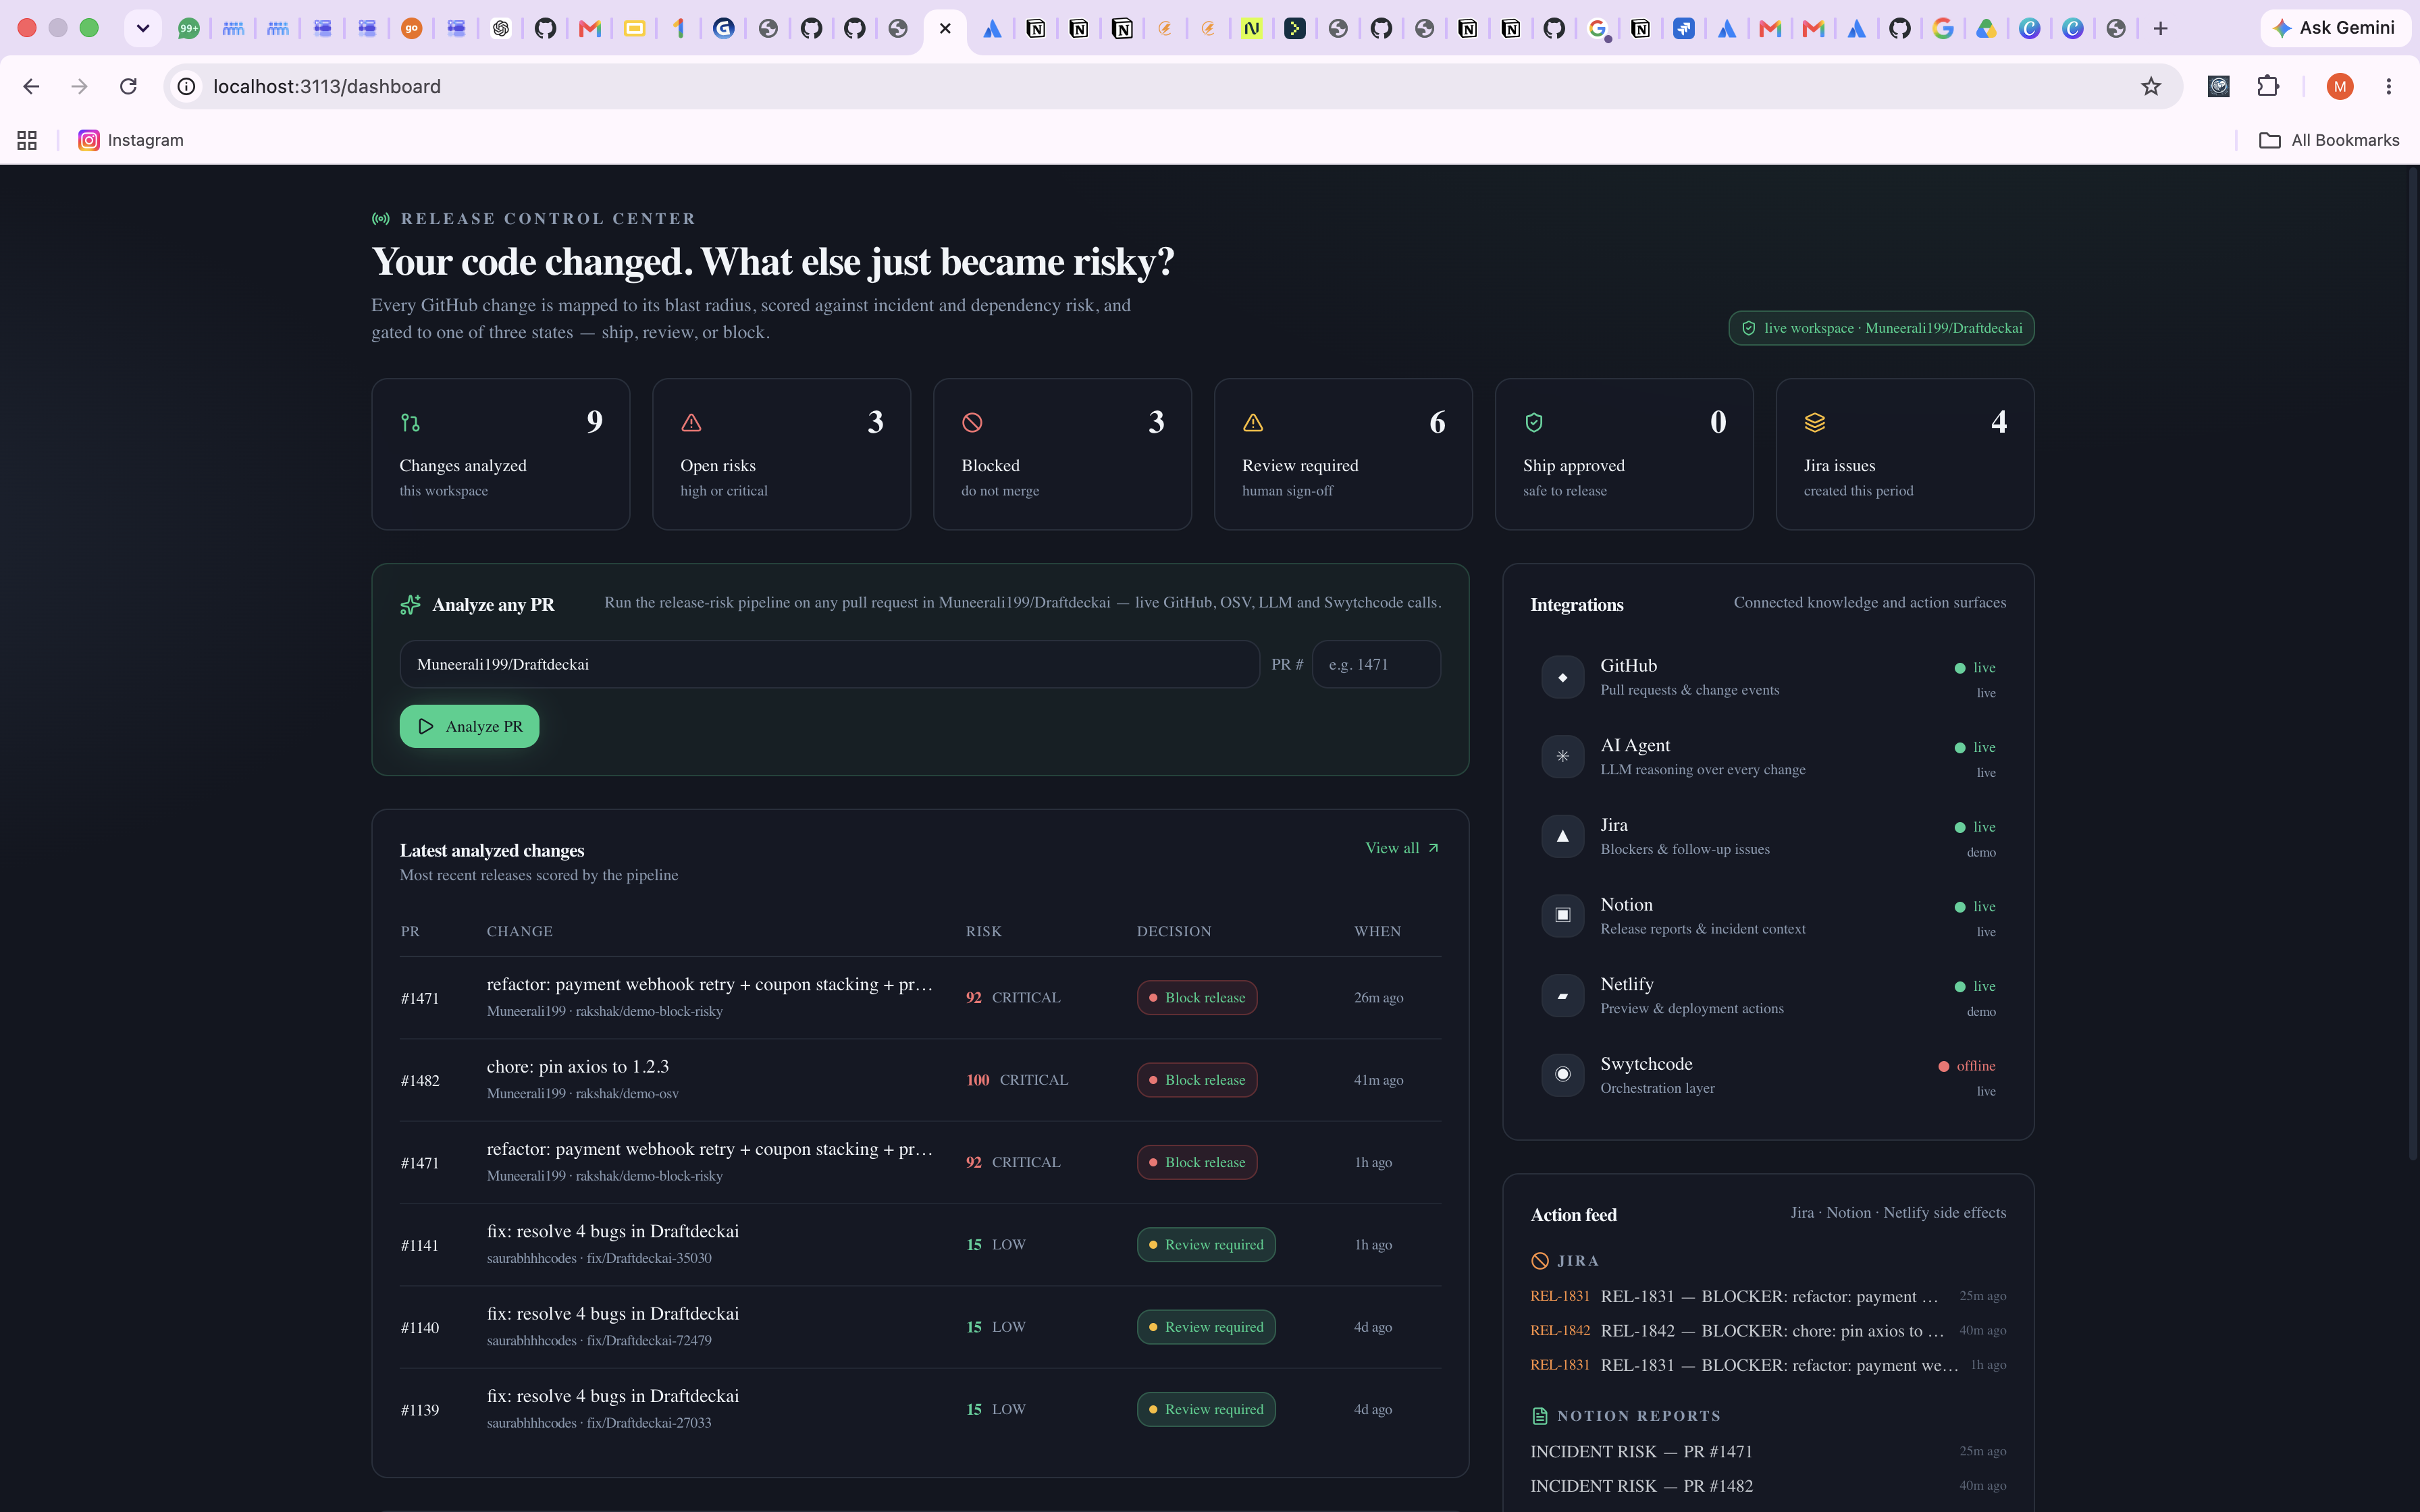Focus the repository field Muneerali199/Draftdeckai
Image resolution: width=2420 pixels, height=1512 pixels.
pyautogui.click(x=829, y=664)
